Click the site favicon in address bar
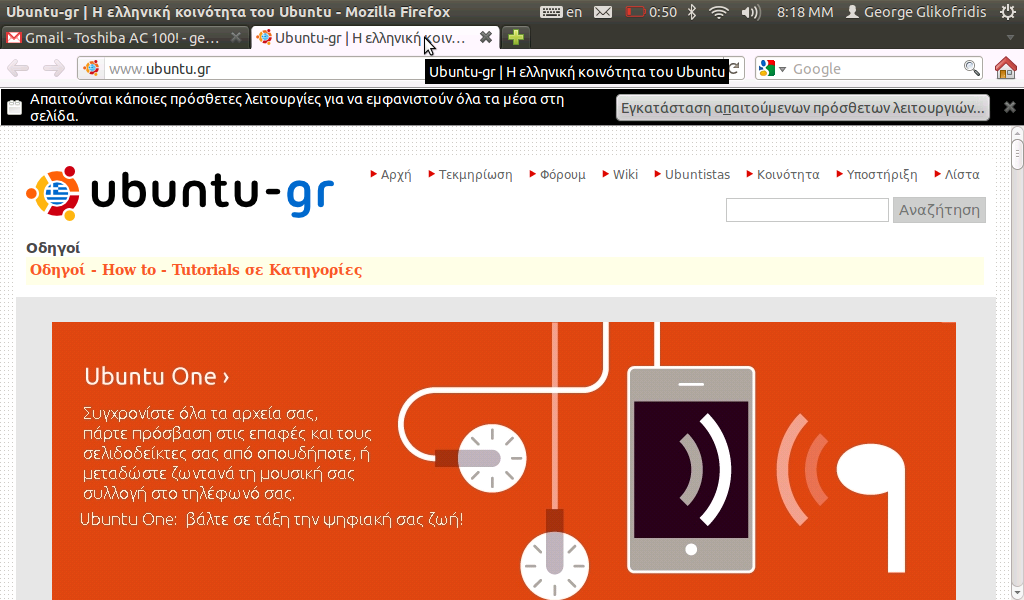 (x=91, y=68)
